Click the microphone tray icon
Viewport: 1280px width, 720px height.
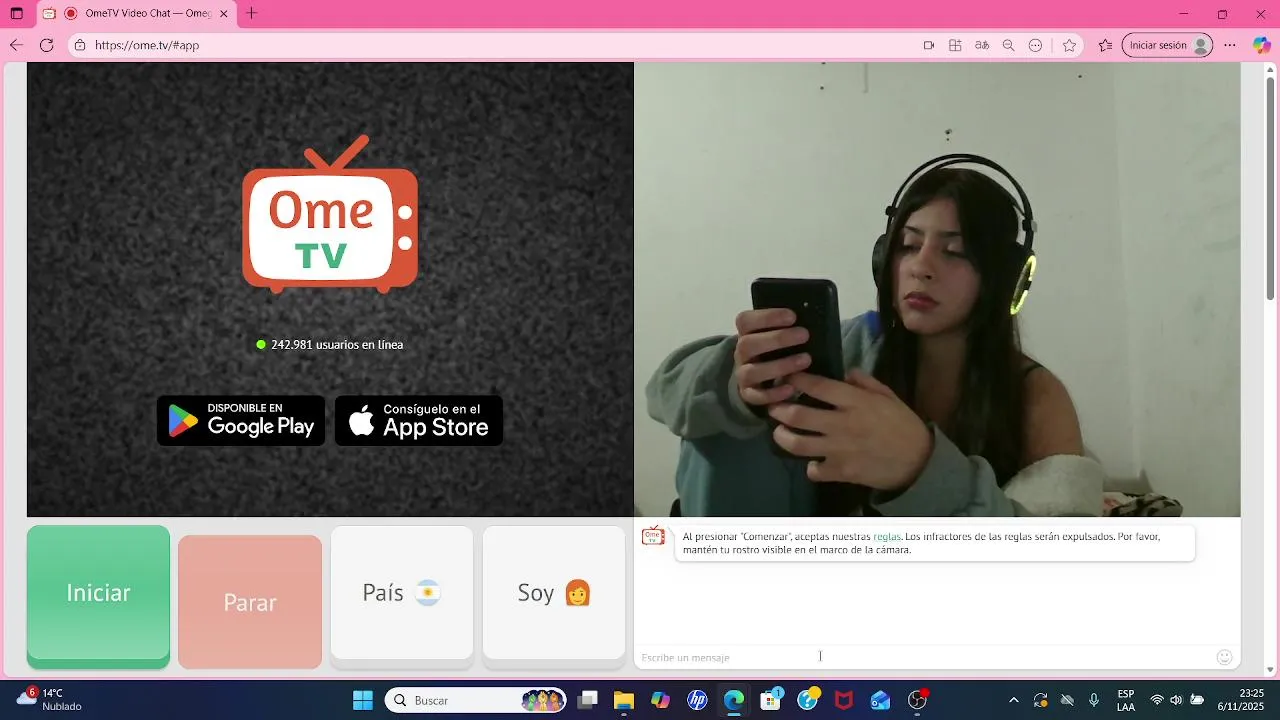point(1094,700)
